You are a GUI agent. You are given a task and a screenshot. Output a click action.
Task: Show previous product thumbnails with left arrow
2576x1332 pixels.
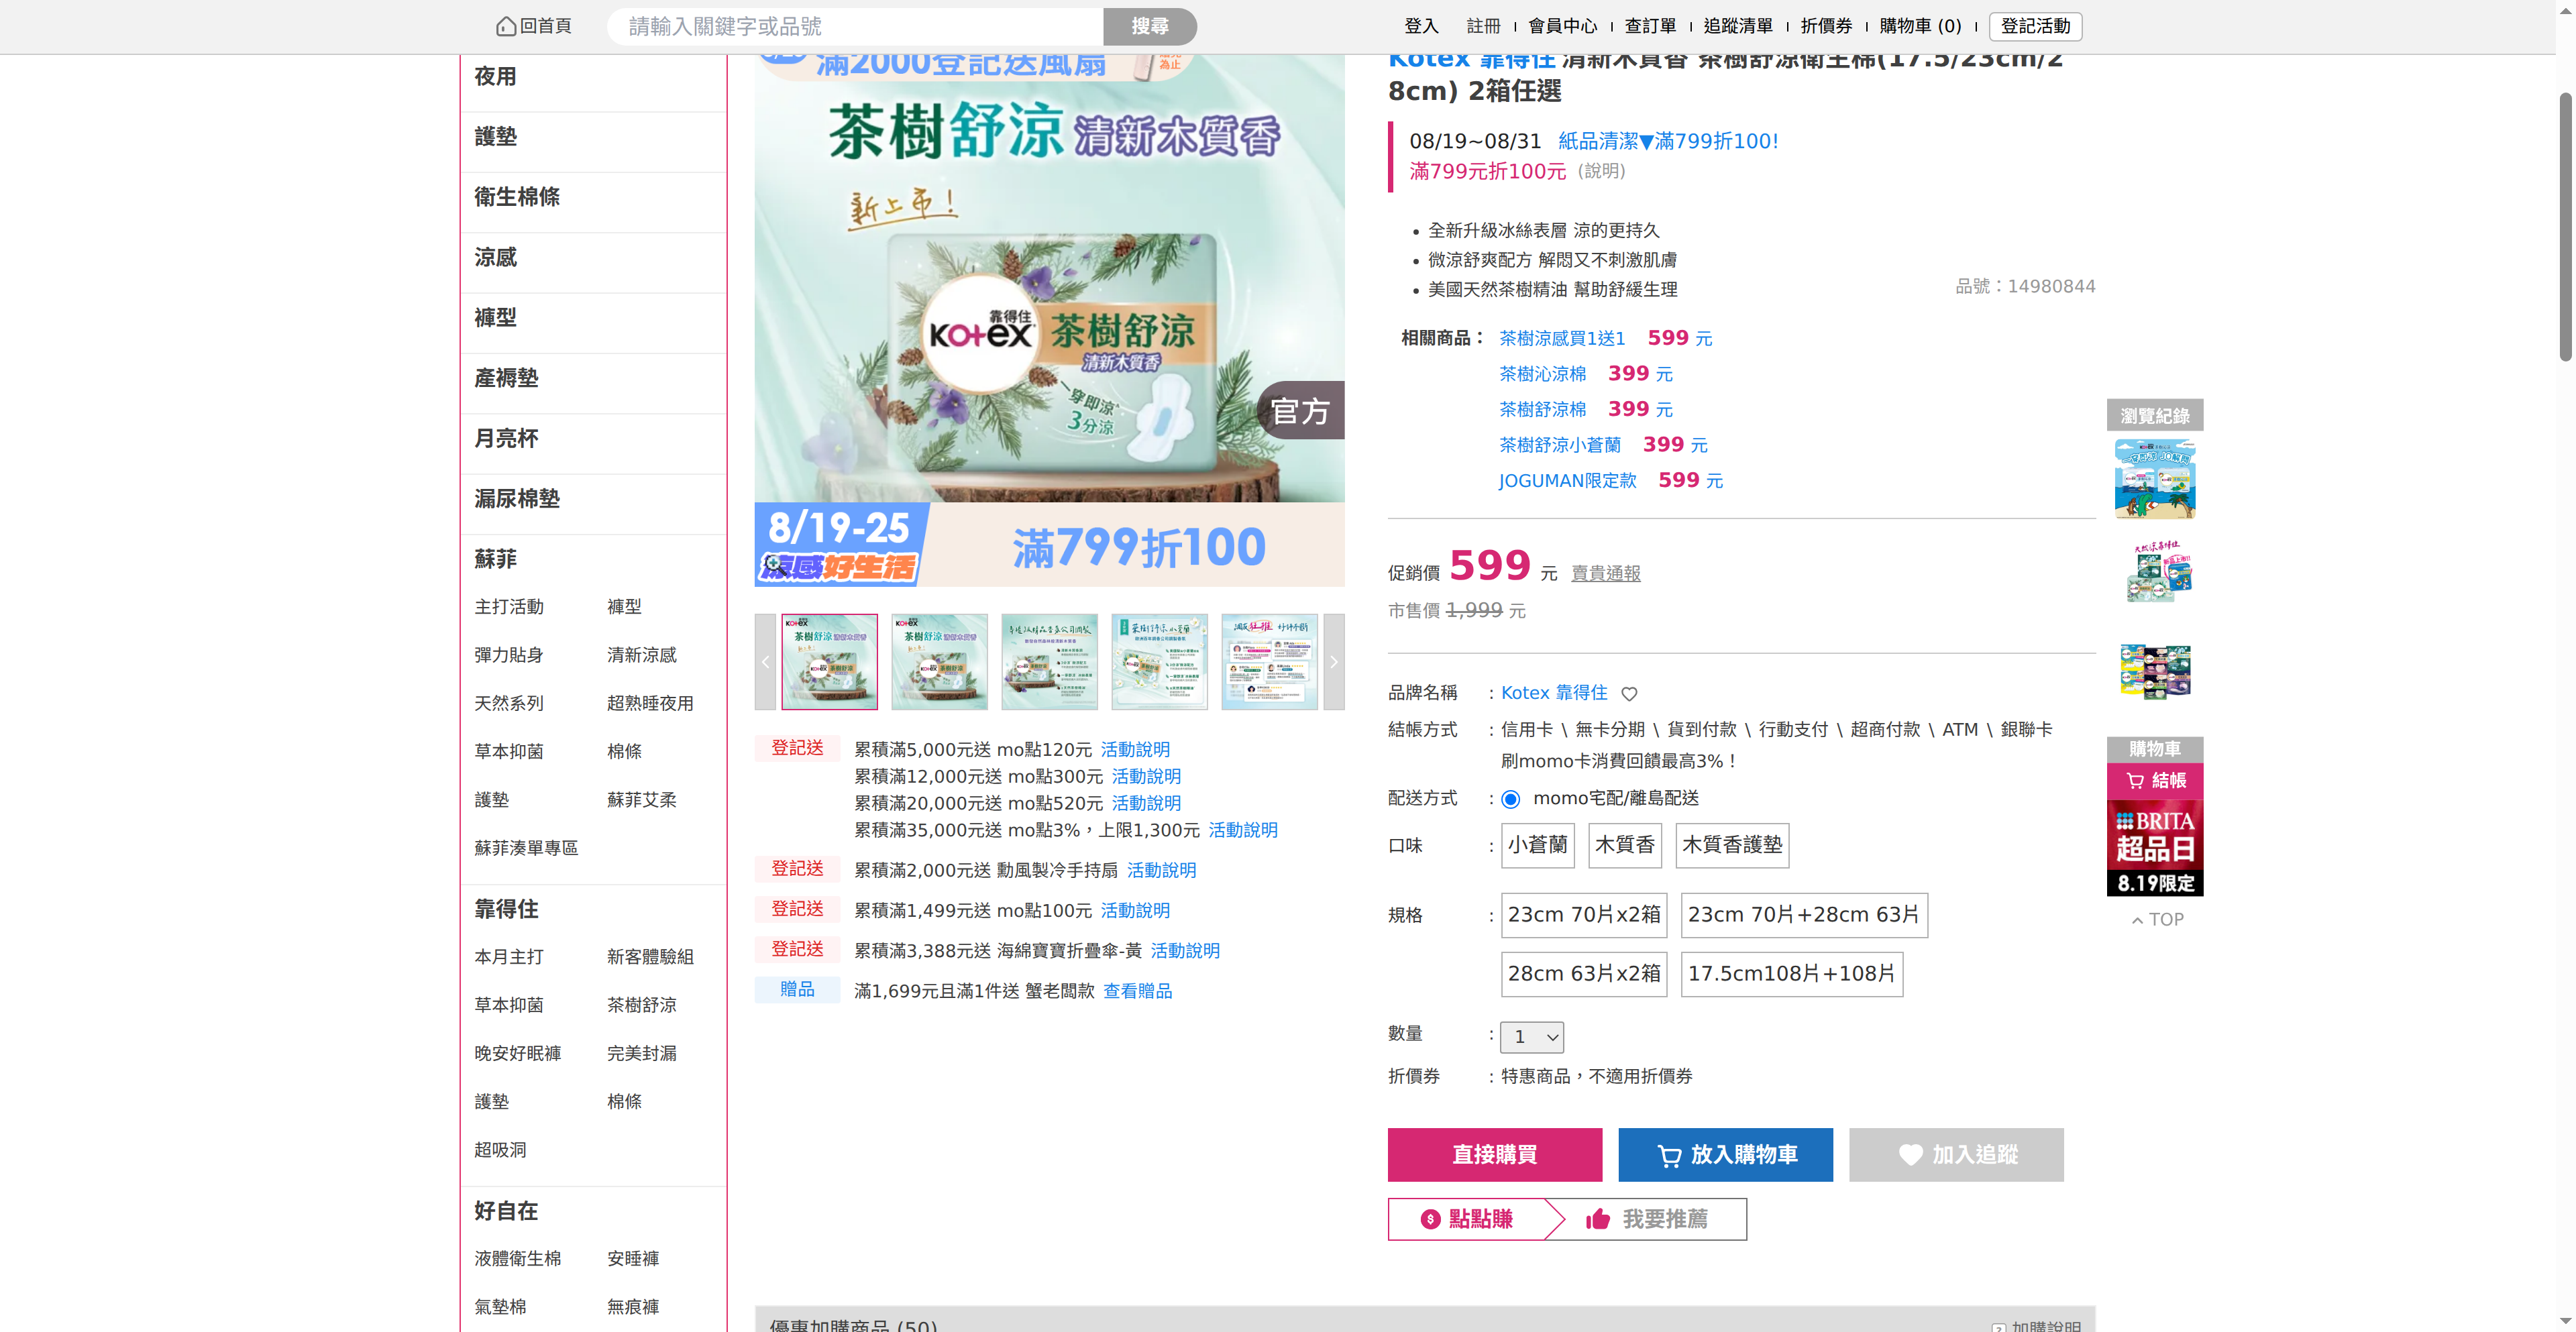tap(765, 662)
